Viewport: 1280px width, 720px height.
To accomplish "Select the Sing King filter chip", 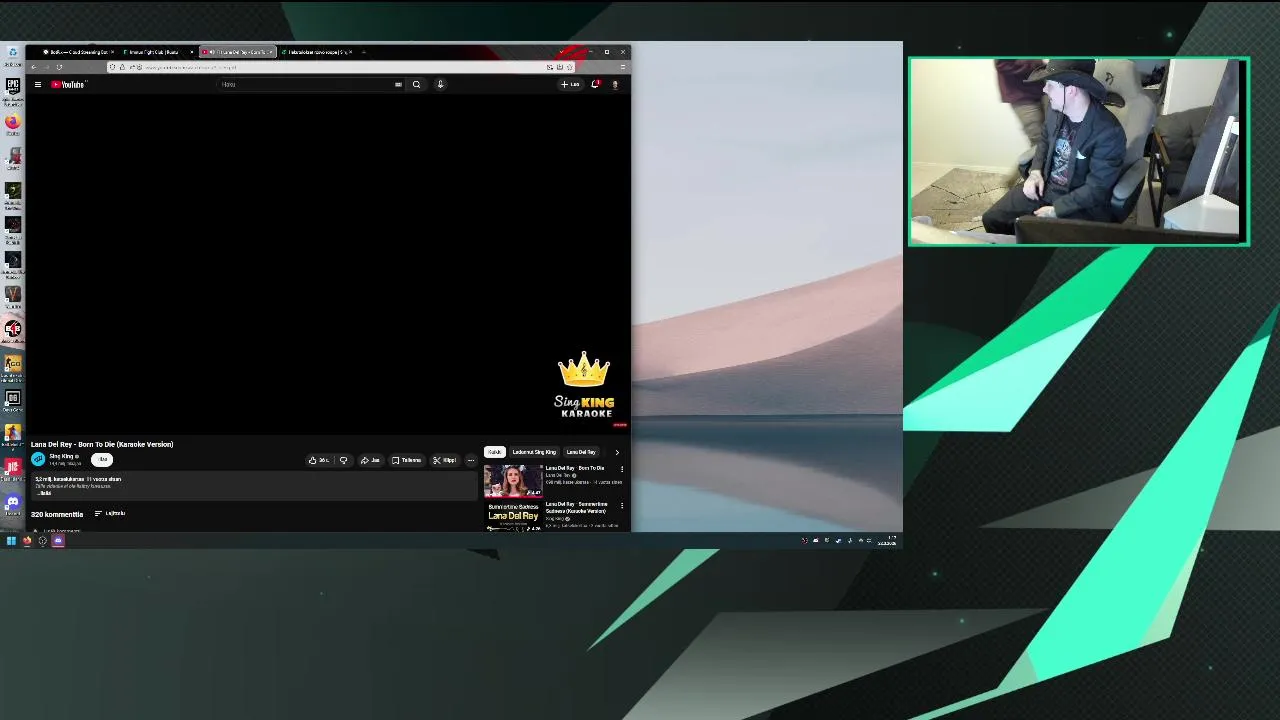I will click(x=534, y=452).
